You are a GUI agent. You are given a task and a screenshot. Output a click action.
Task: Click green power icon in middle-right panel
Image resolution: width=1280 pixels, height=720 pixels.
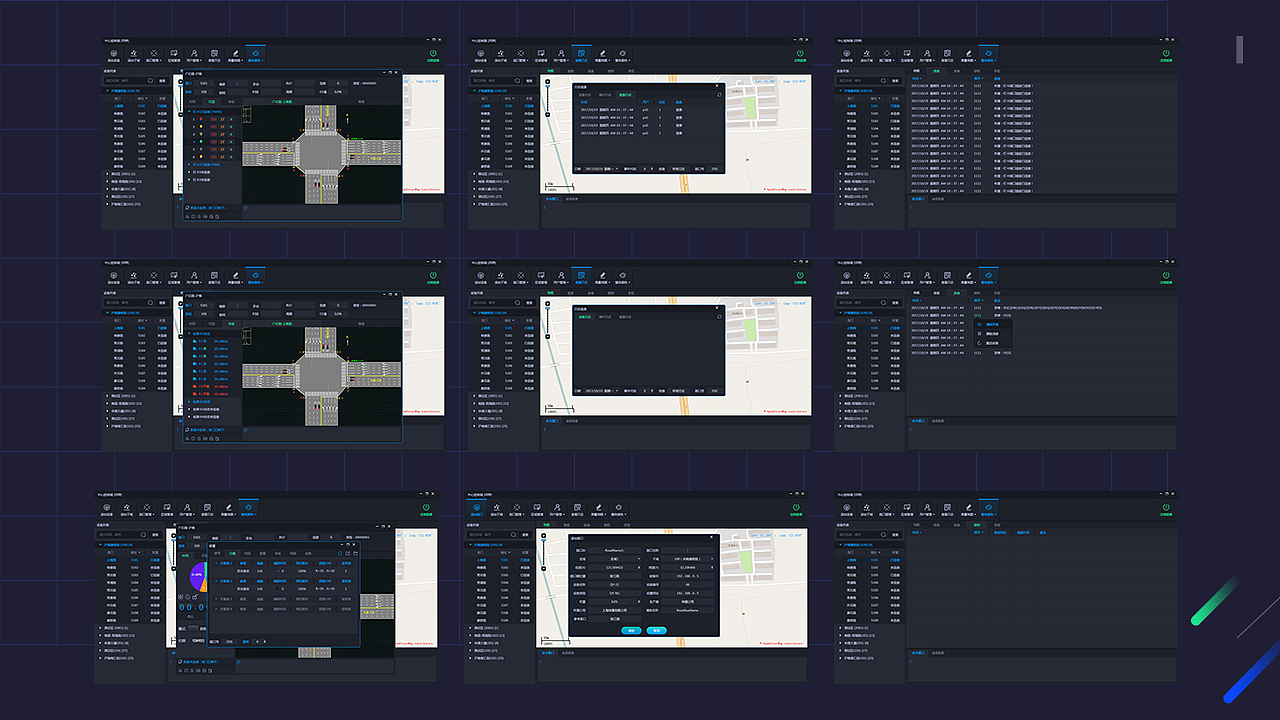click(1166, 275)
